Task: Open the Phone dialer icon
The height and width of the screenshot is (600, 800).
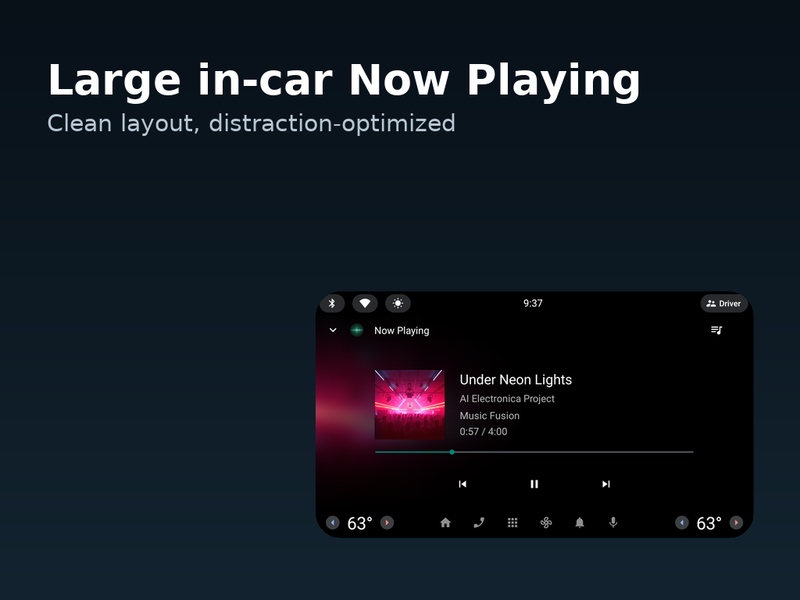Action: 479,522
